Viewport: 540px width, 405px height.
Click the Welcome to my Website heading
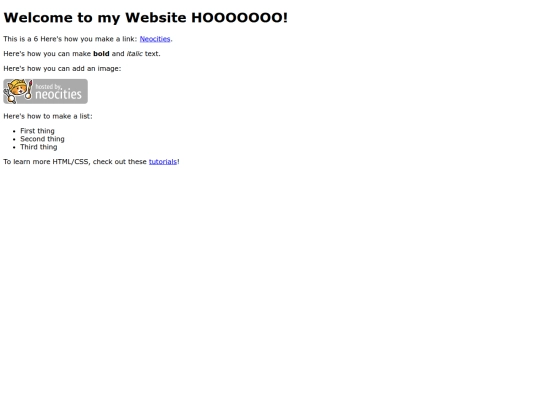pyautogui.click(x=145, y=18)
